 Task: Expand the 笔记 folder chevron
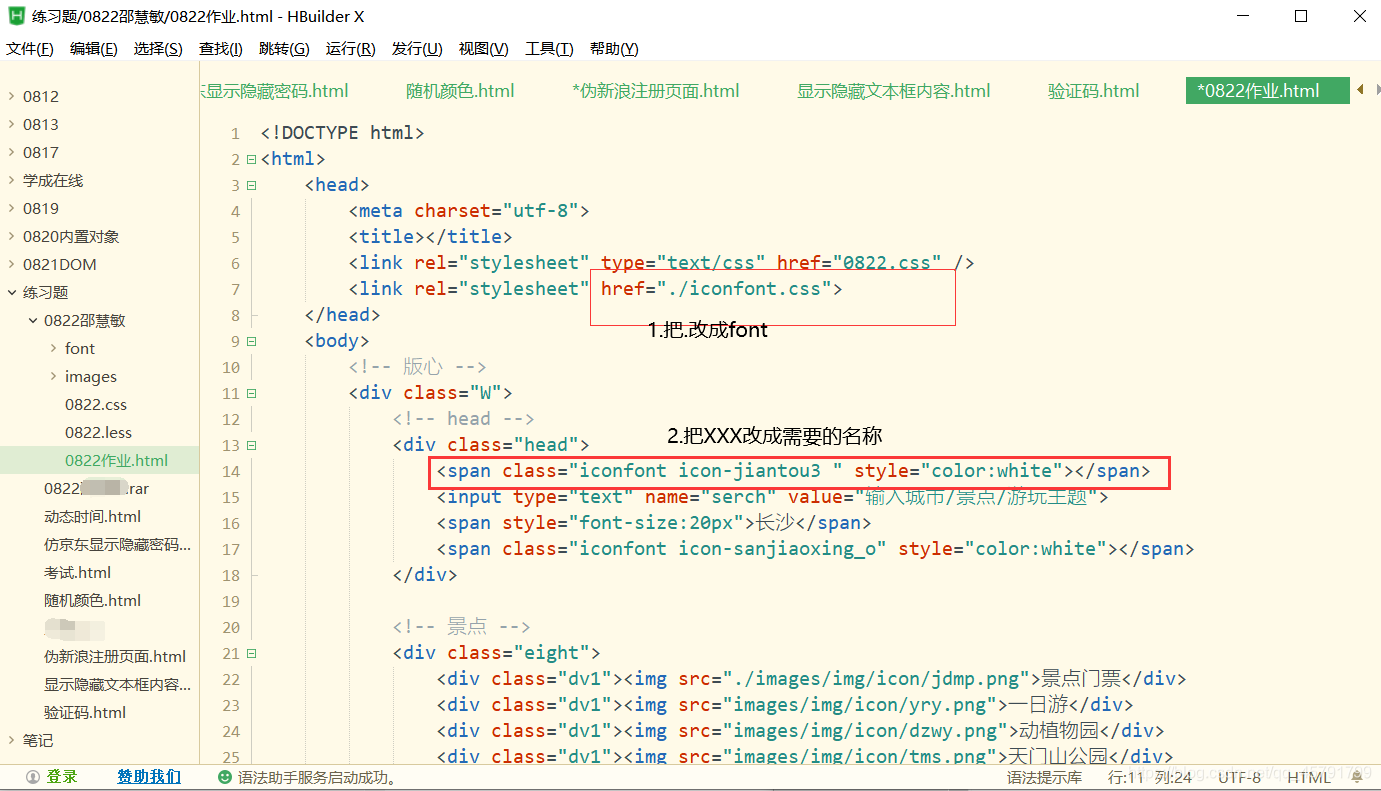point(11,741)
